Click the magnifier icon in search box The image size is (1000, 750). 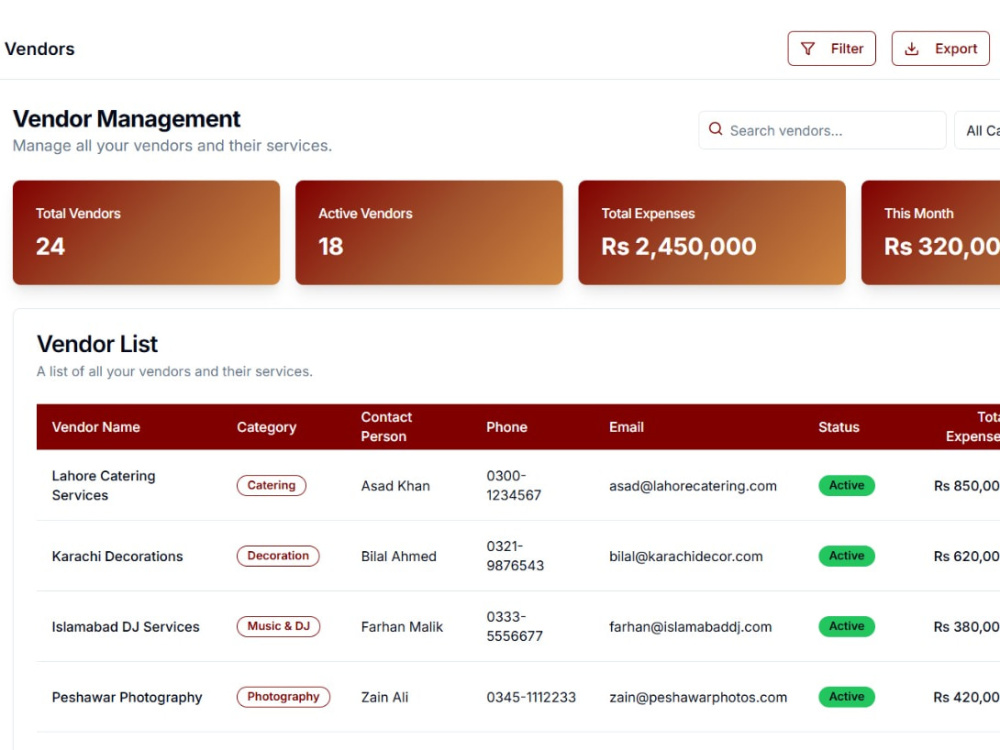[716, 129]
